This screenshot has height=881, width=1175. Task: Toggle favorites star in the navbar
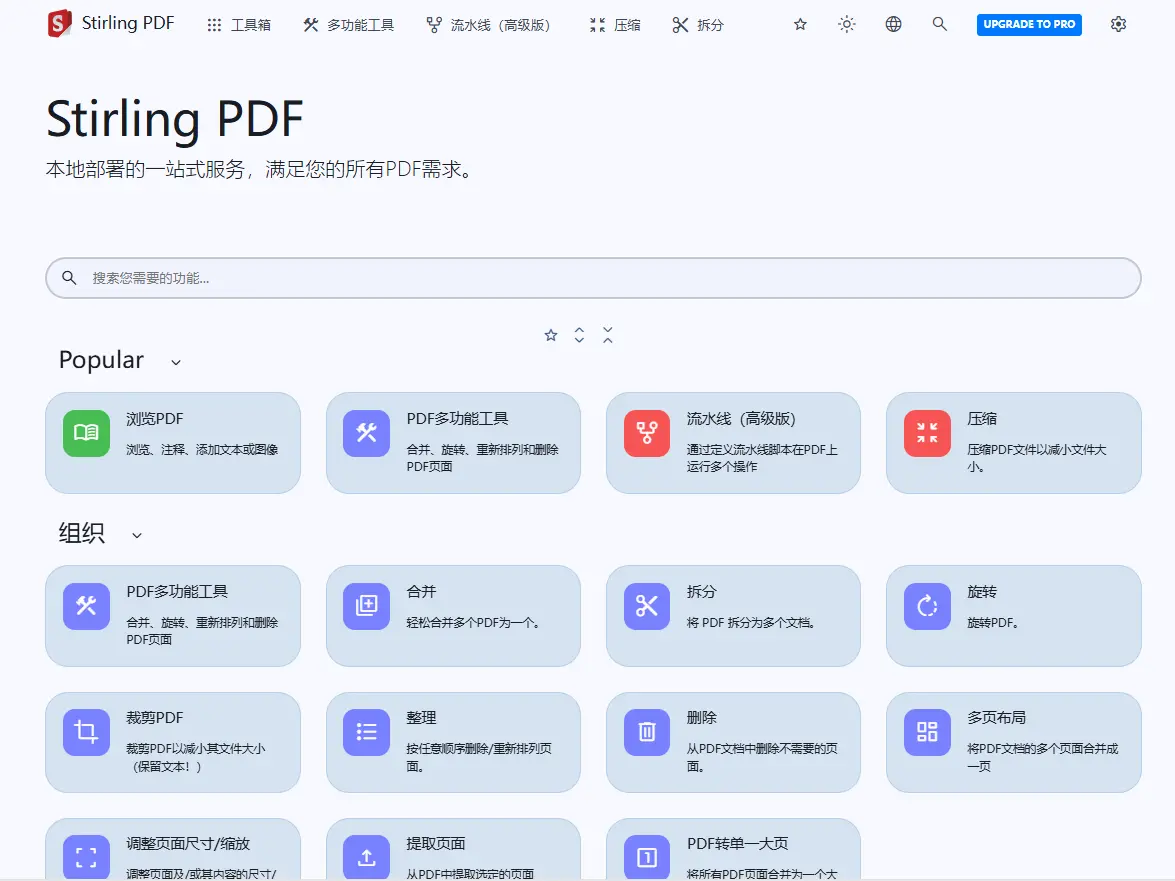tap(800, 24)
